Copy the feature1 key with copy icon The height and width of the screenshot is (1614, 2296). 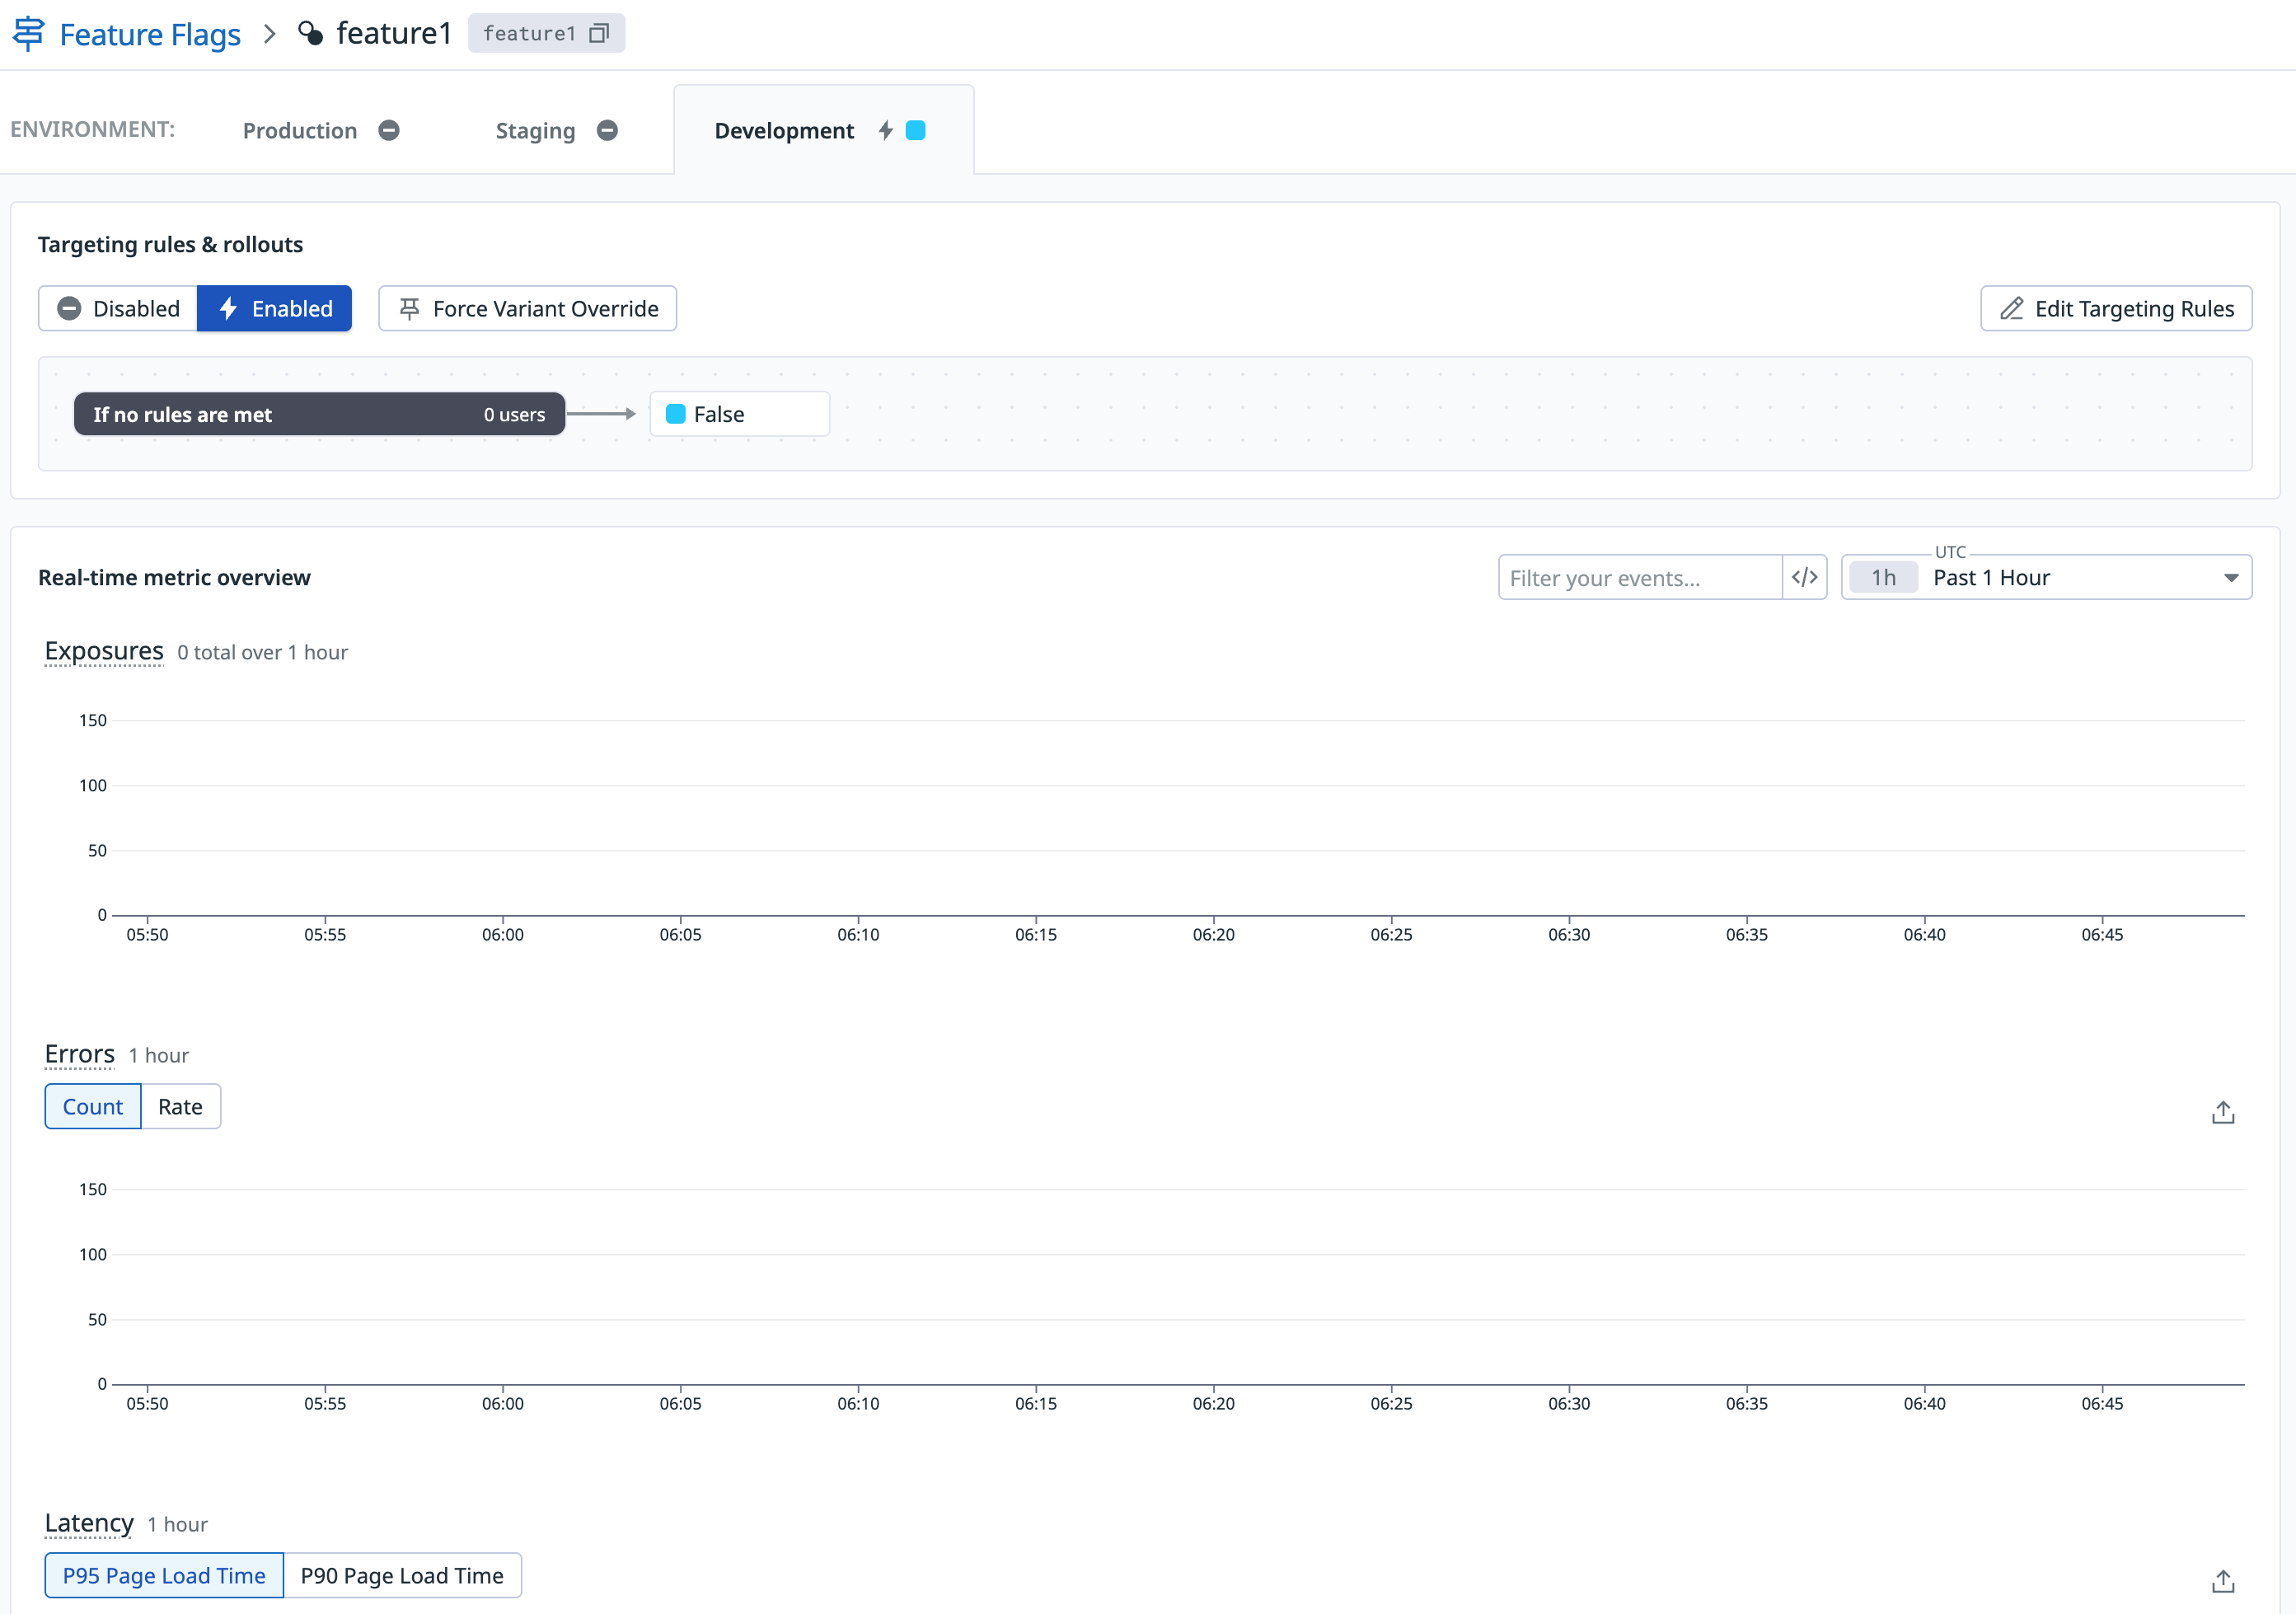[x=598, y=34]
